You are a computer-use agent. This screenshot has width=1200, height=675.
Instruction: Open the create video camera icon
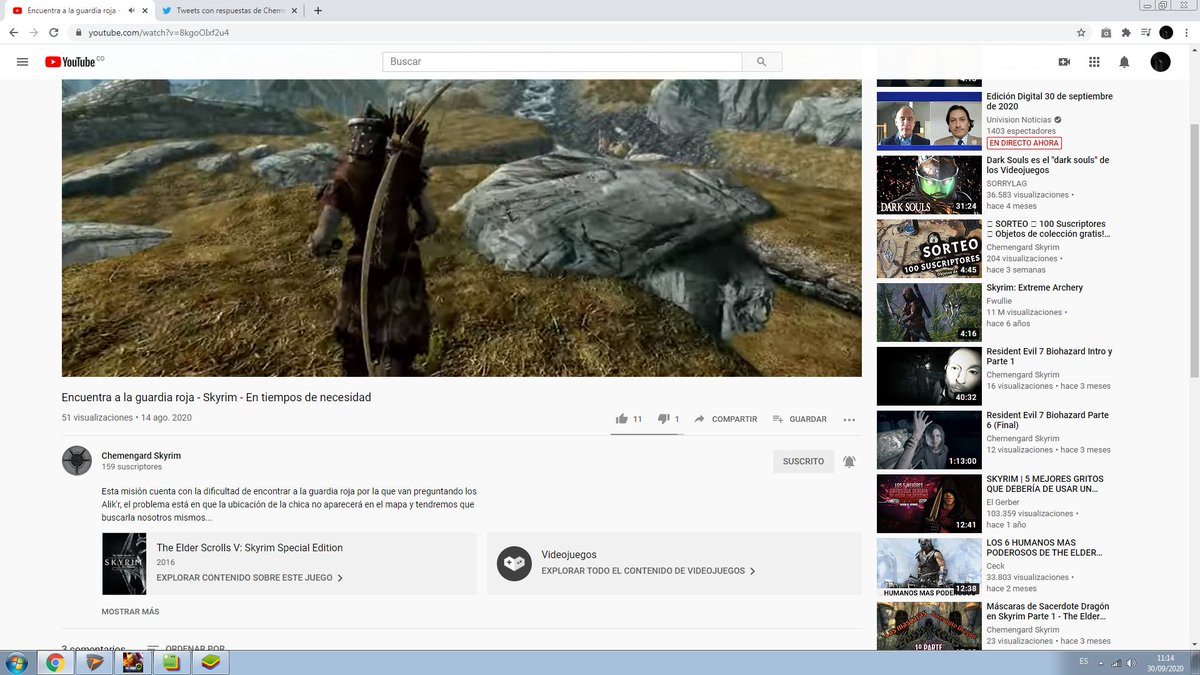(x=1064, y=62)
